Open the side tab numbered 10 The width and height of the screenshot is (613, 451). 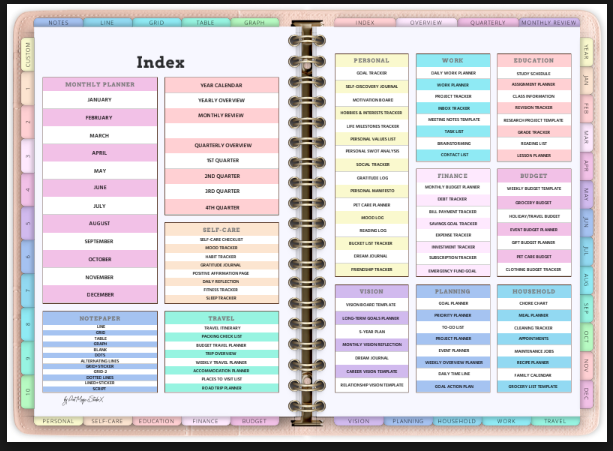[28, 392]
